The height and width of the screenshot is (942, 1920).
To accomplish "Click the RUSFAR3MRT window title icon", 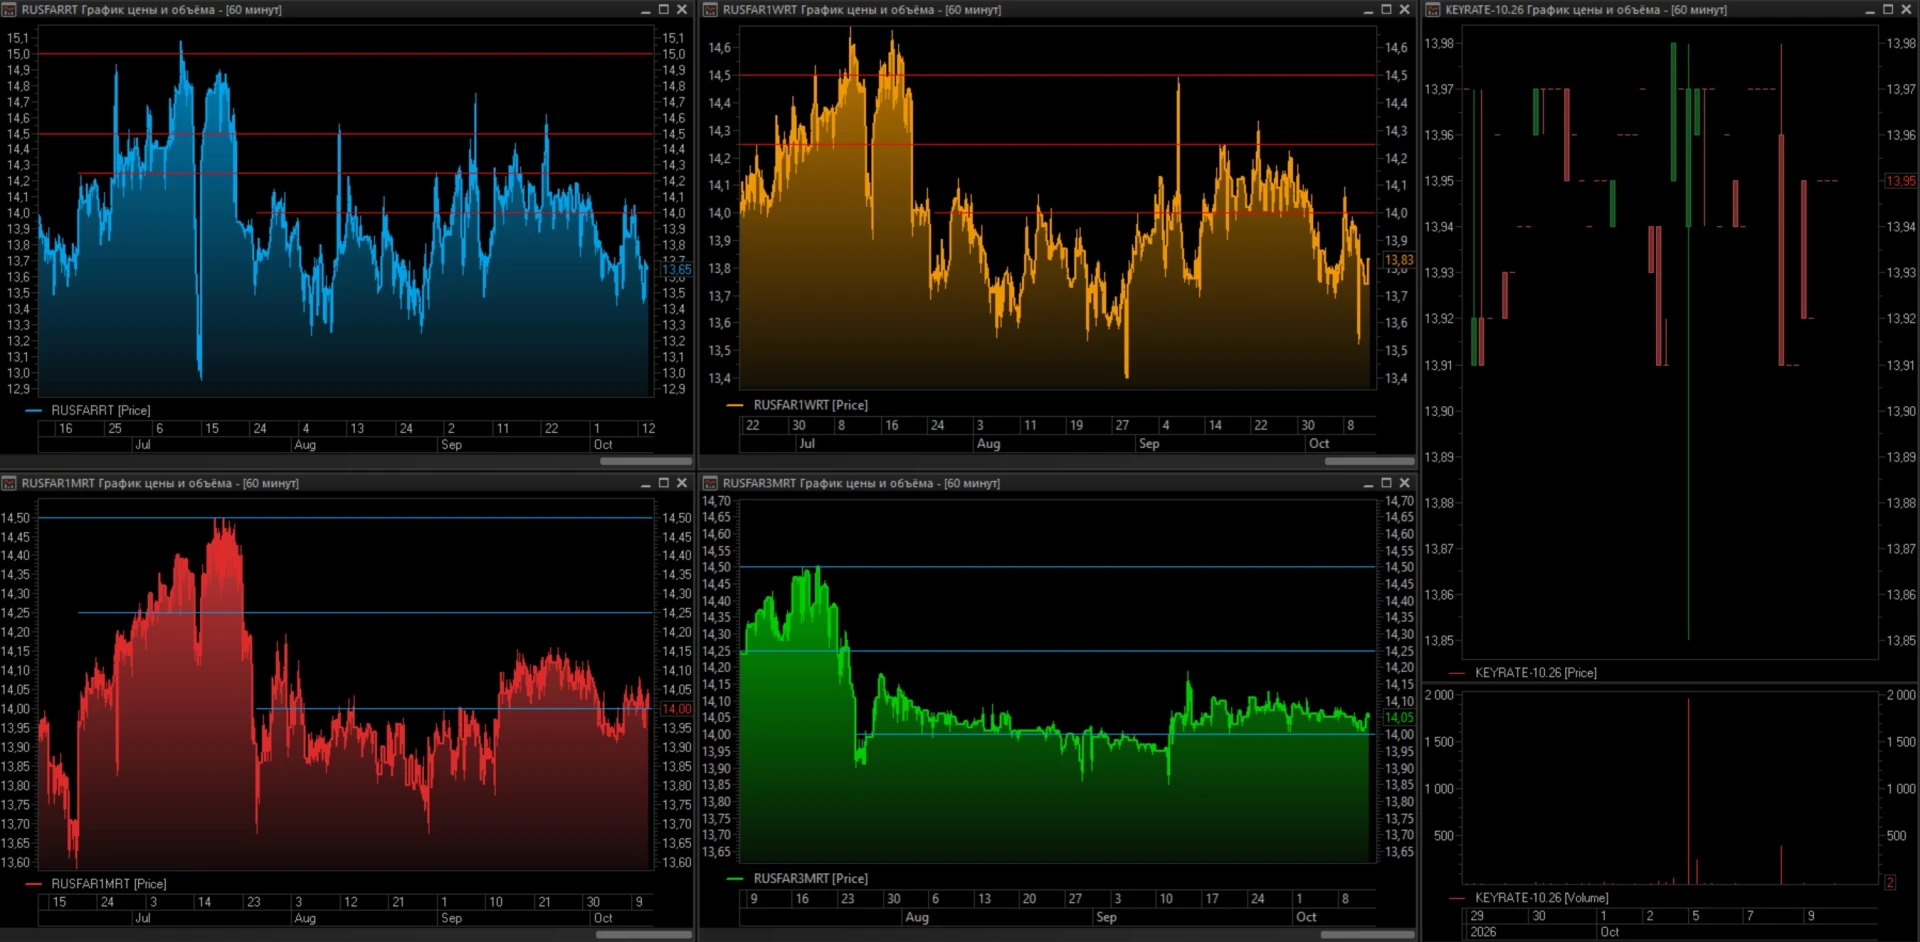I will (711, 483).
